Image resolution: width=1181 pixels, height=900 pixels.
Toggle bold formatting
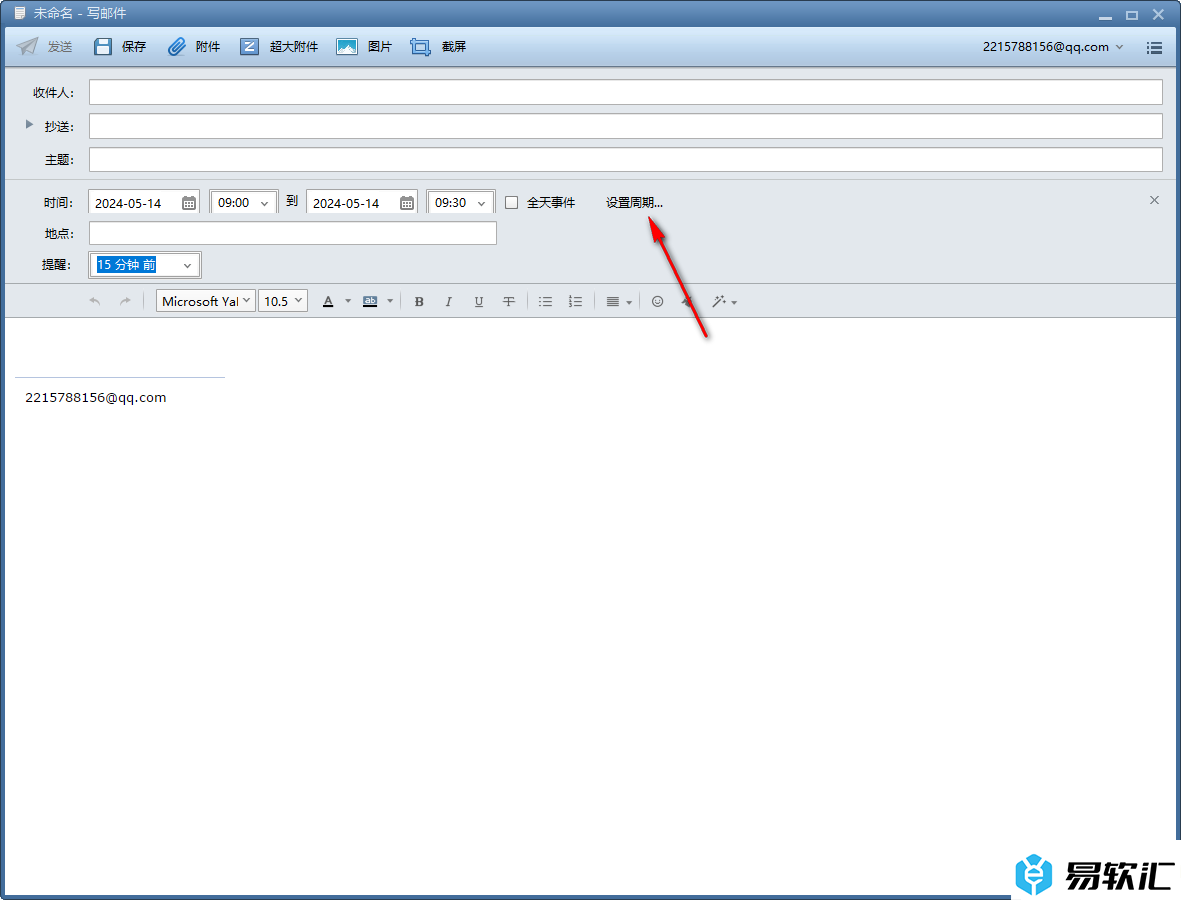click(x=419, y=301)
